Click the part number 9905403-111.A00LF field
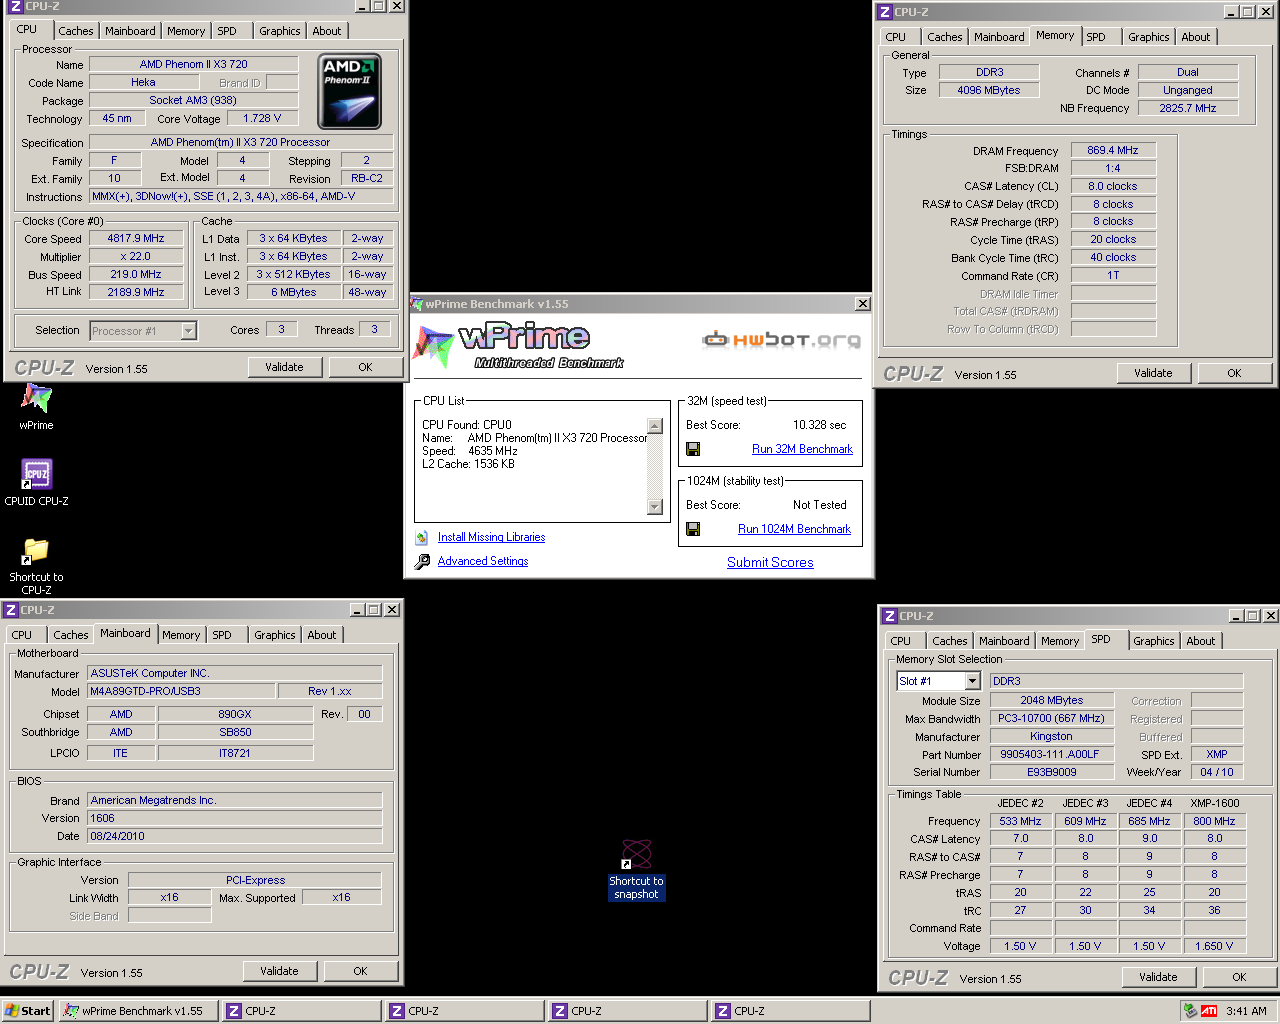Image resolution: width=1280 pixels, height=1024 pixels. [1051, 754]
